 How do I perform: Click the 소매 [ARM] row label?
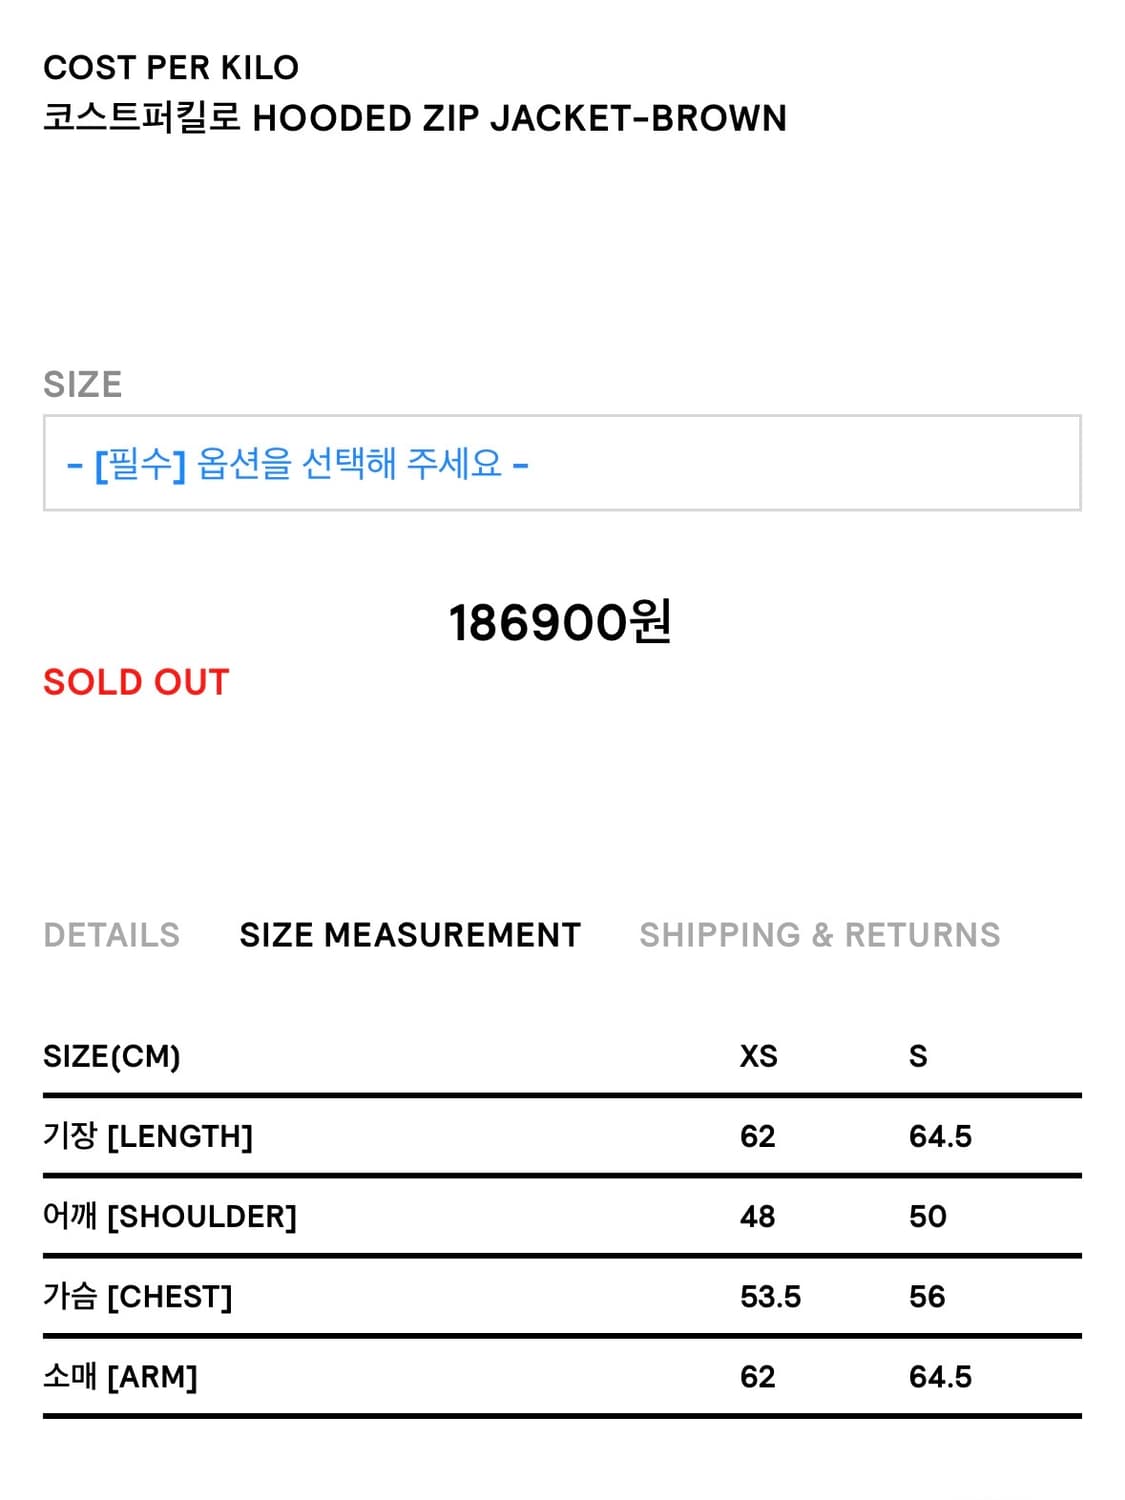click(x=125, y=1376)
